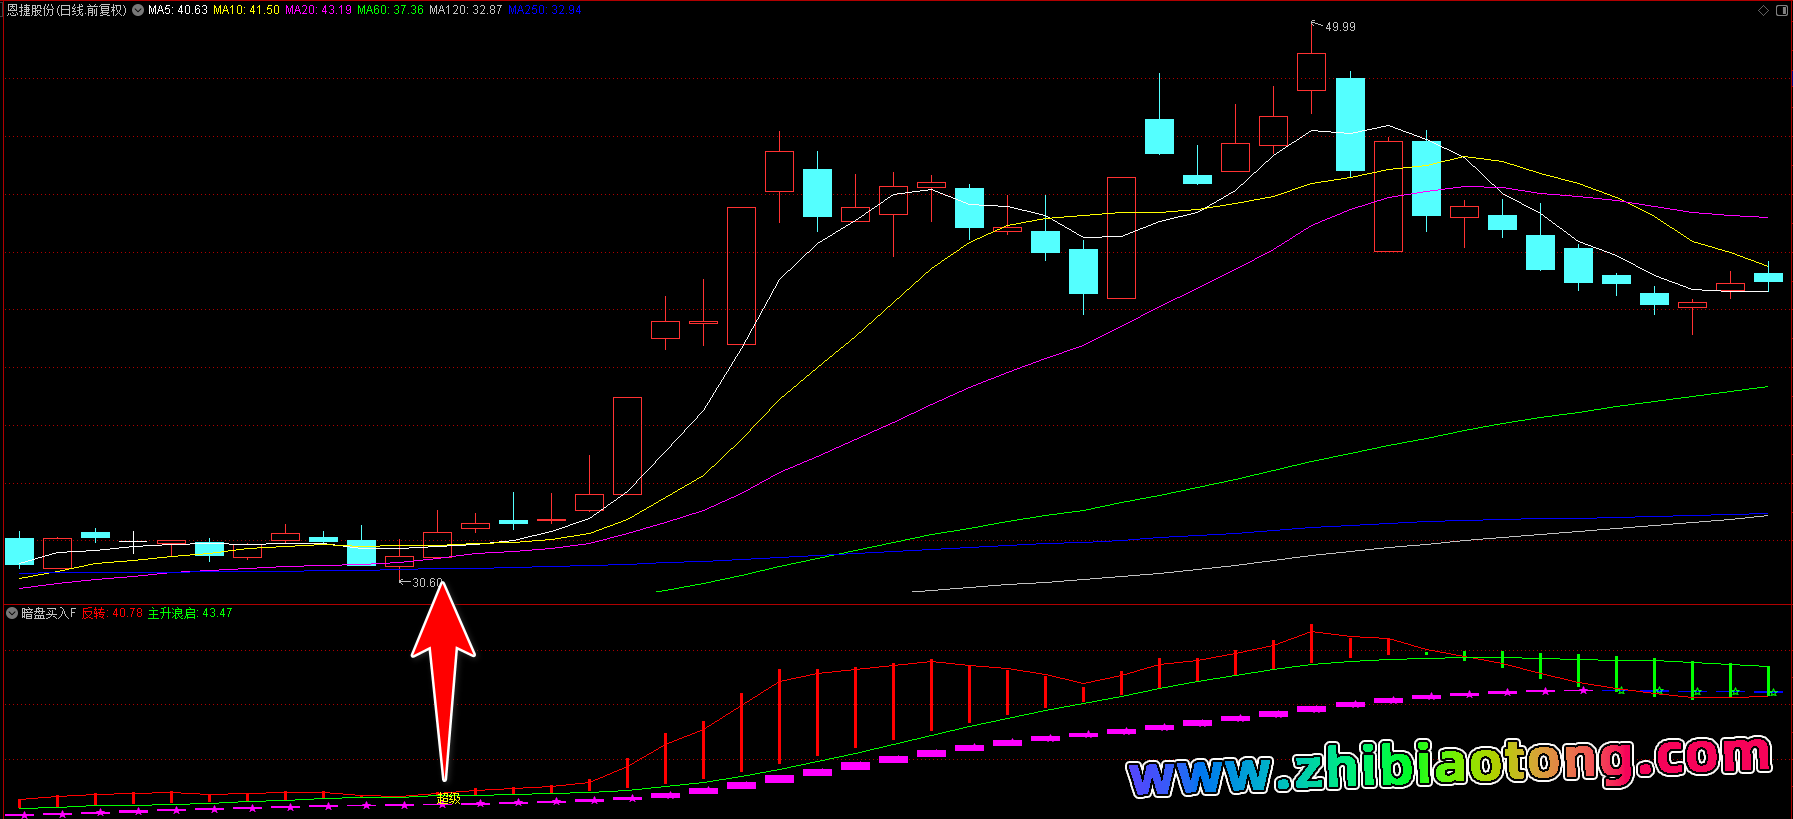Click the red 反转: 40.78 value
Screen dimensions: 1793x819
click(112, 613)
